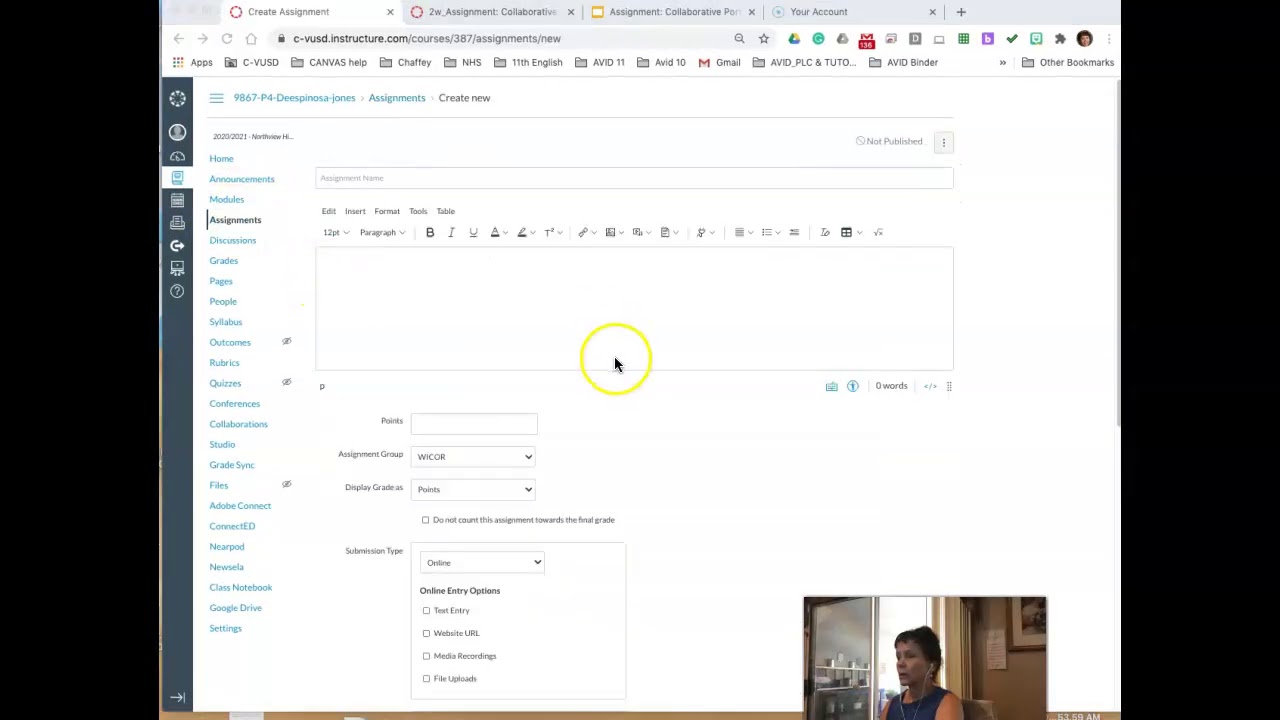Collapse the global navigation arrow at bottom
The image size is (1280, 720).
(177, 697)
